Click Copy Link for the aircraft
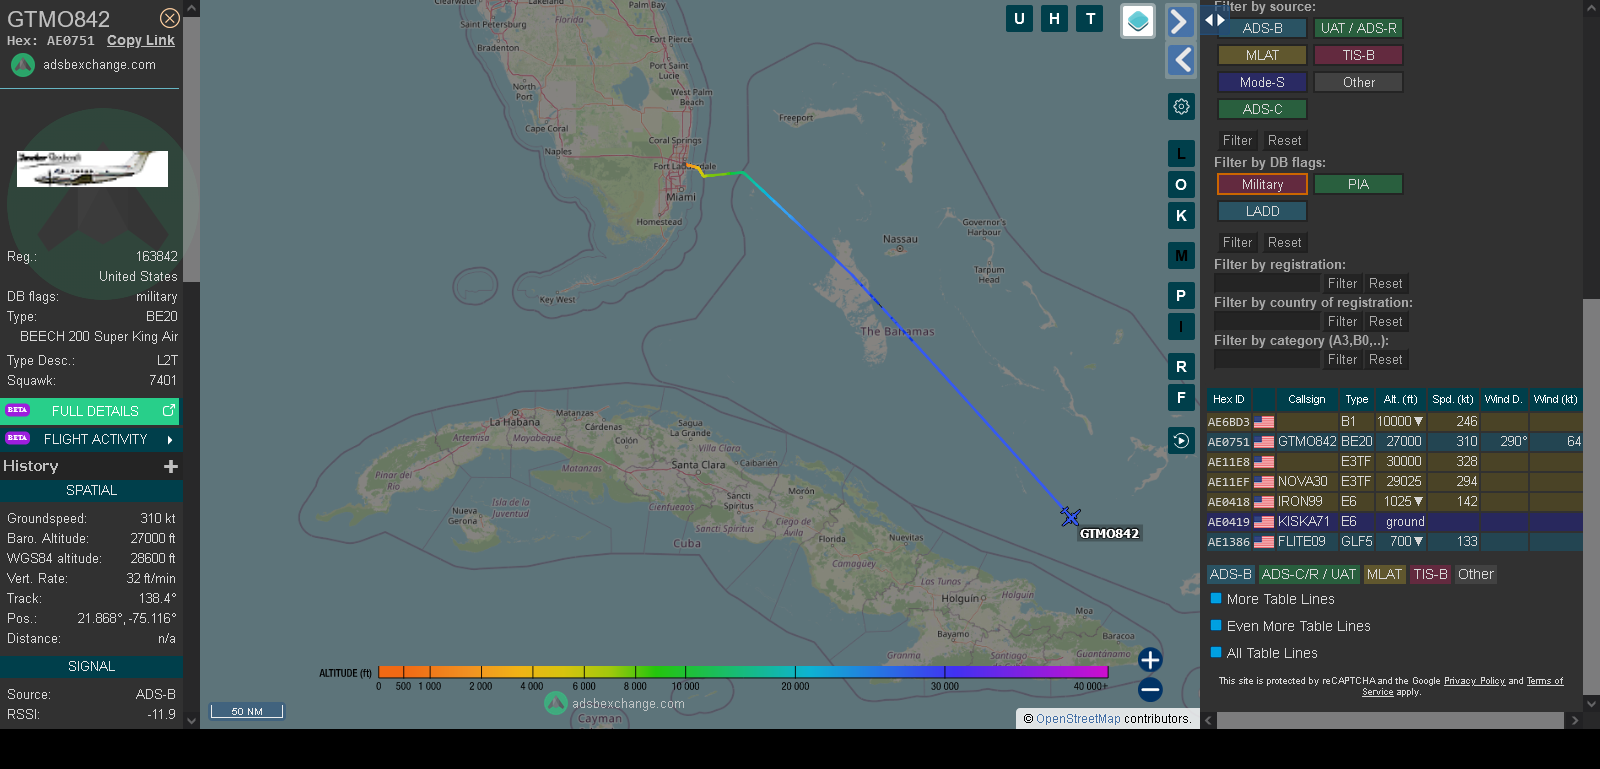 140,40
